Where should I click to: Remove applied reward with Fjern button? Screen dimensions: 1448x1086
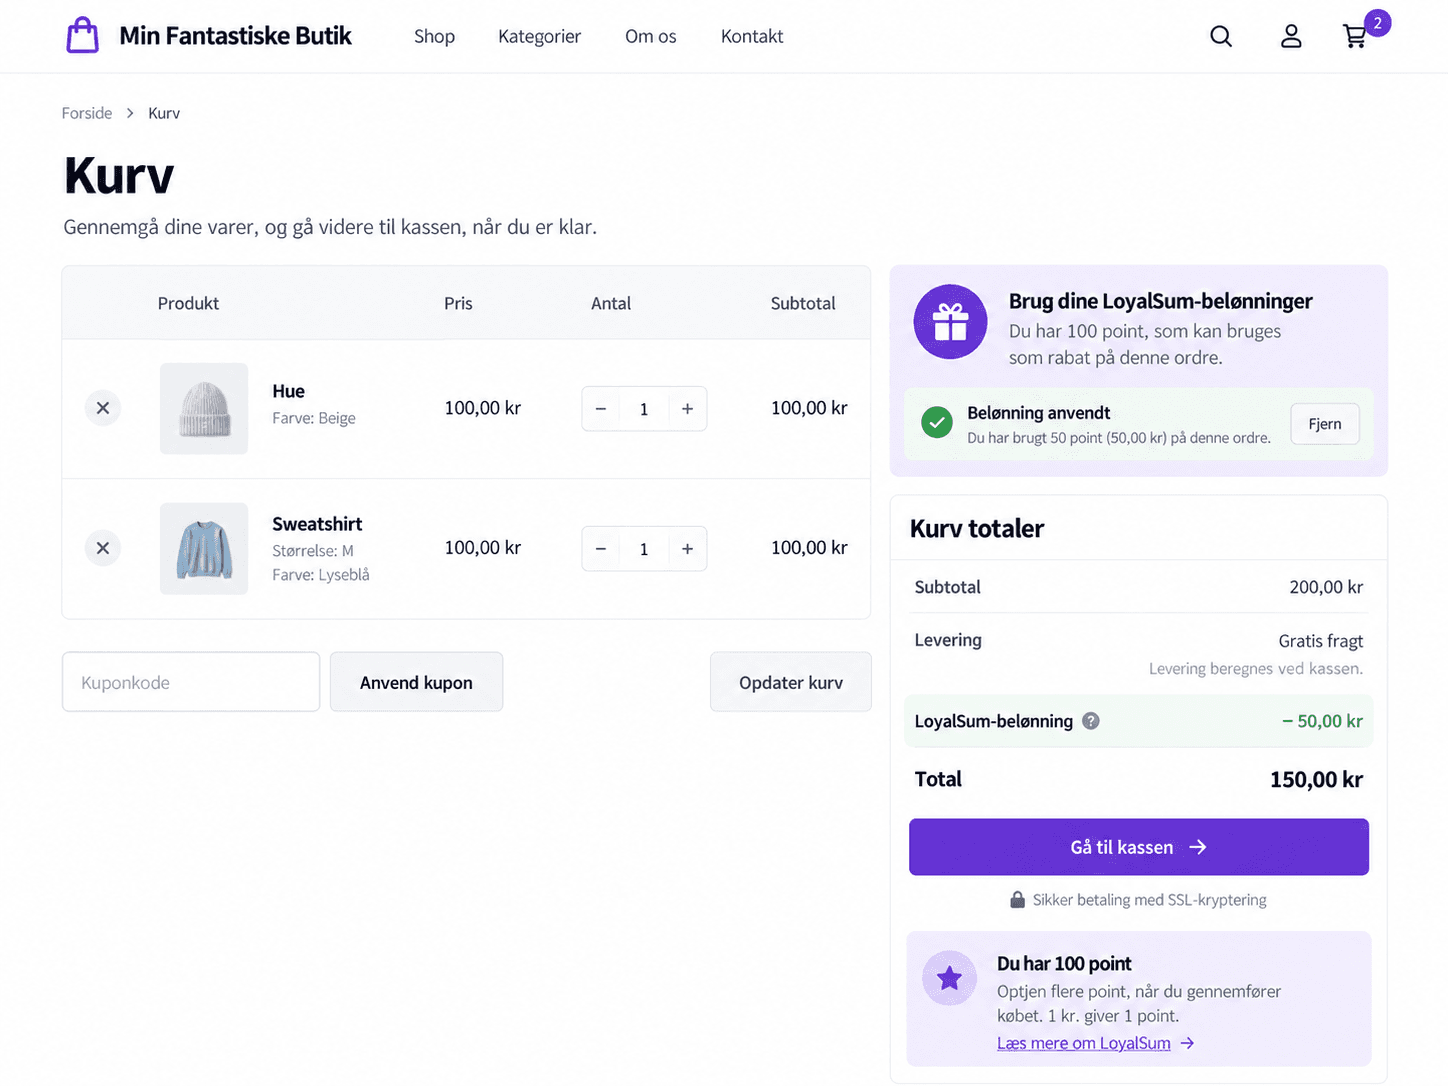click(1325, 424)
